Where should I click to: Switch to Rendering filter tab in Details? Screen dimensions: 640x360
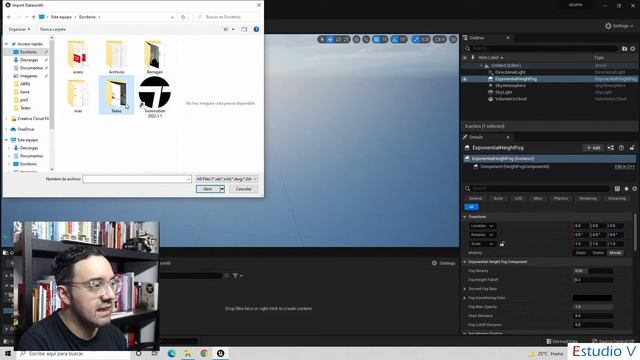[x=588, y=198]
